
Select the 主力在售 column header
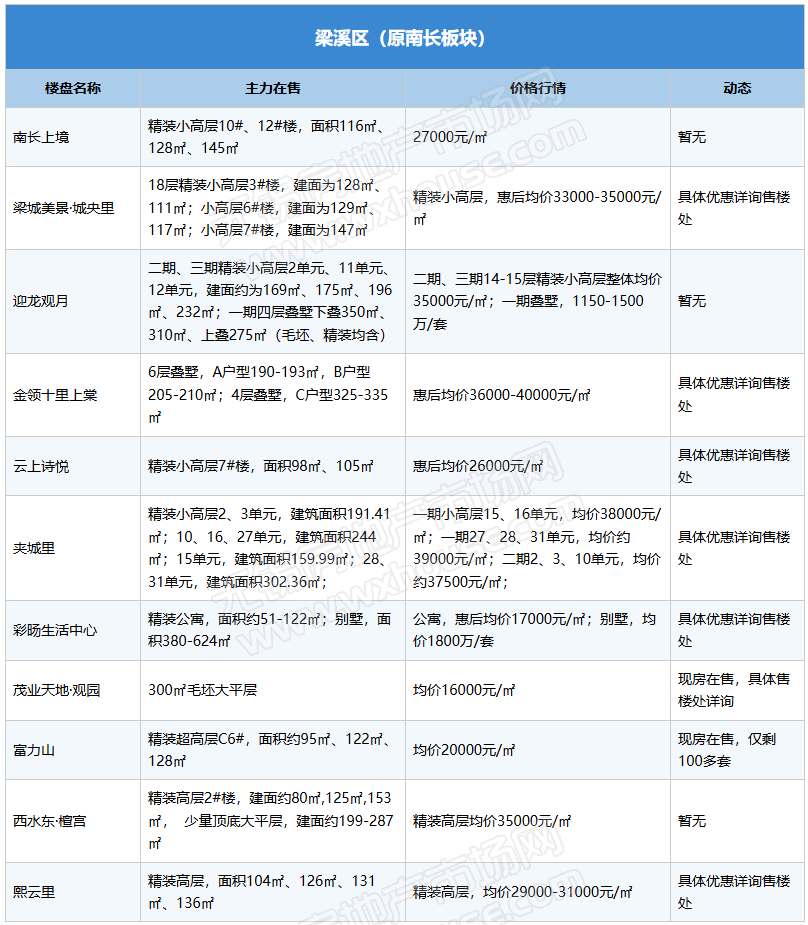(x=273, y=88)
